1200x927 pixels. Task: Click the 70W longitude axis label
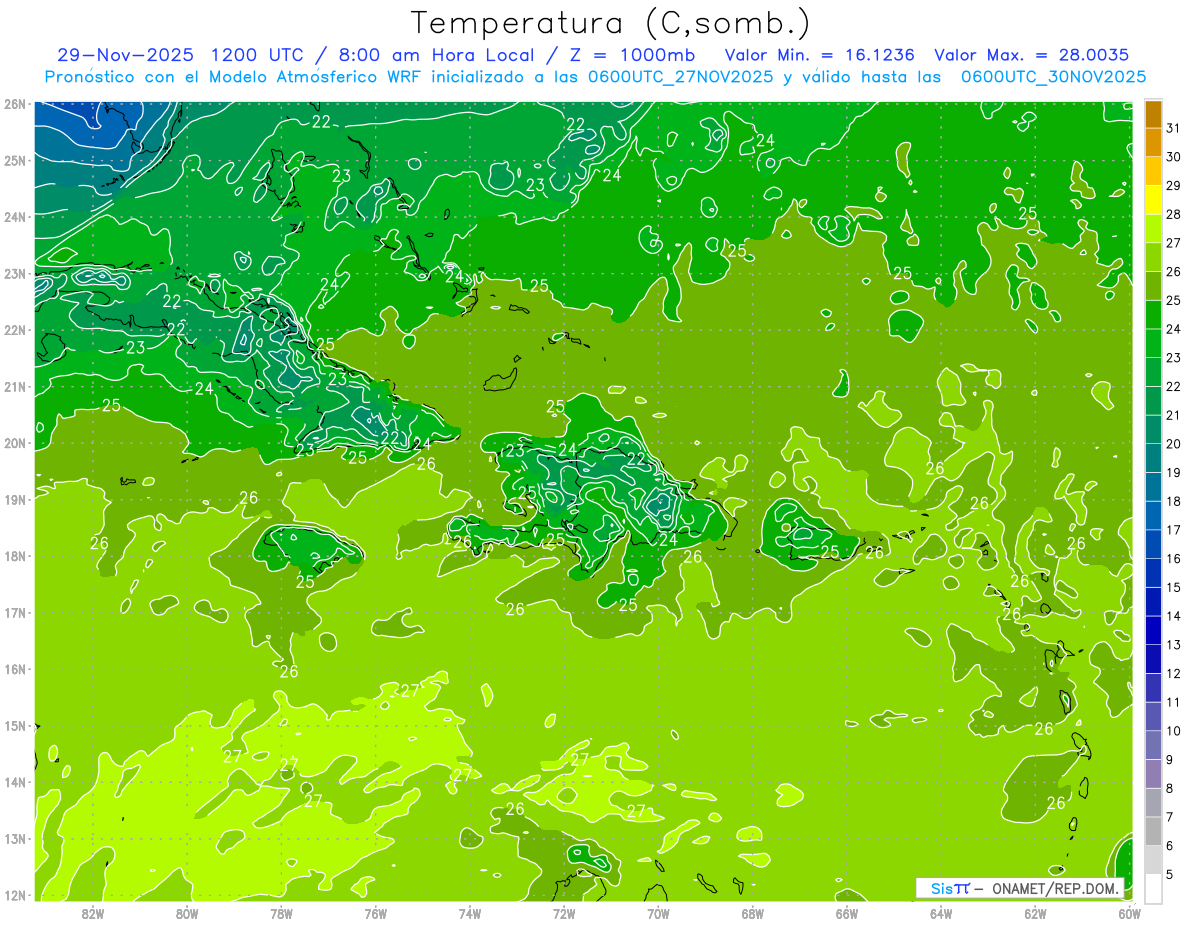(658, 912)
